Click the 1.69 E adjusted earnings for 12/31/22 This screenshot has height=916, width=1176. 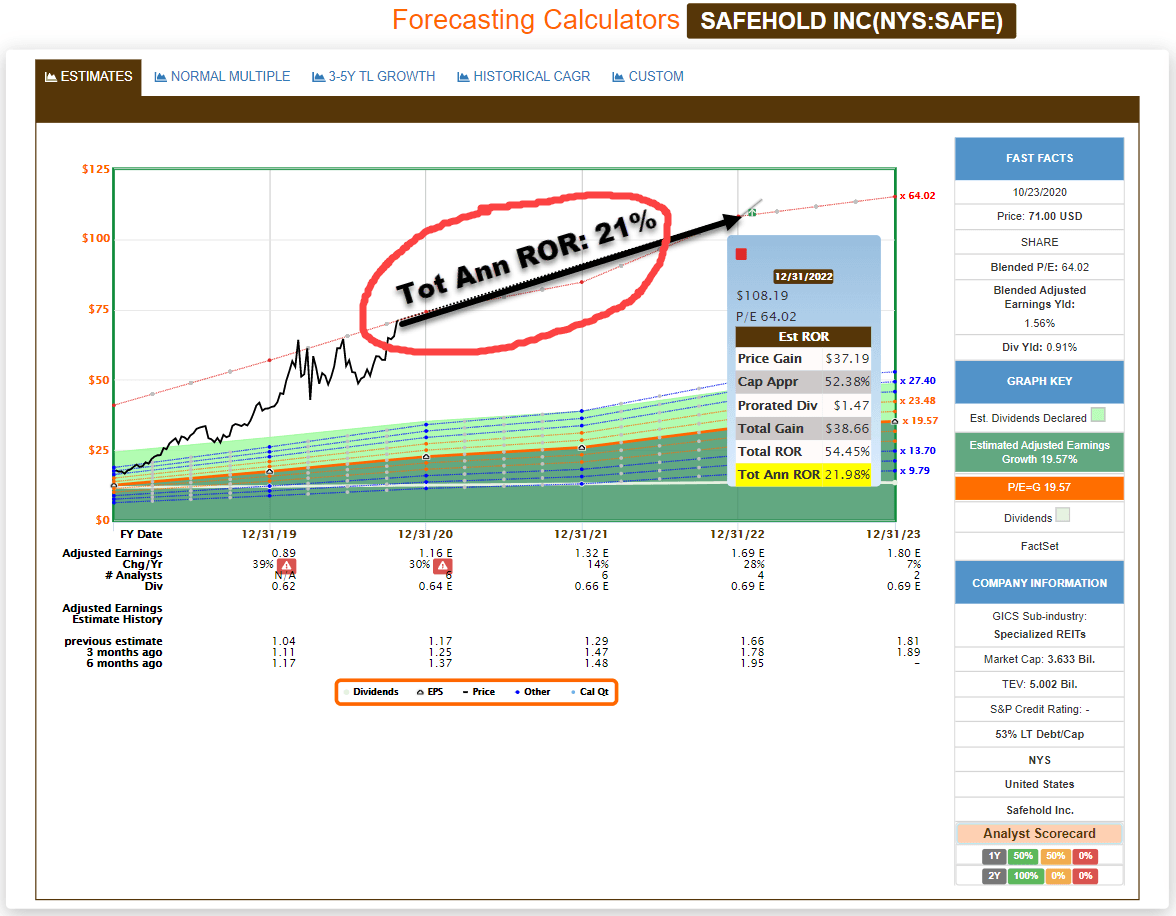(x=748, y=553)
